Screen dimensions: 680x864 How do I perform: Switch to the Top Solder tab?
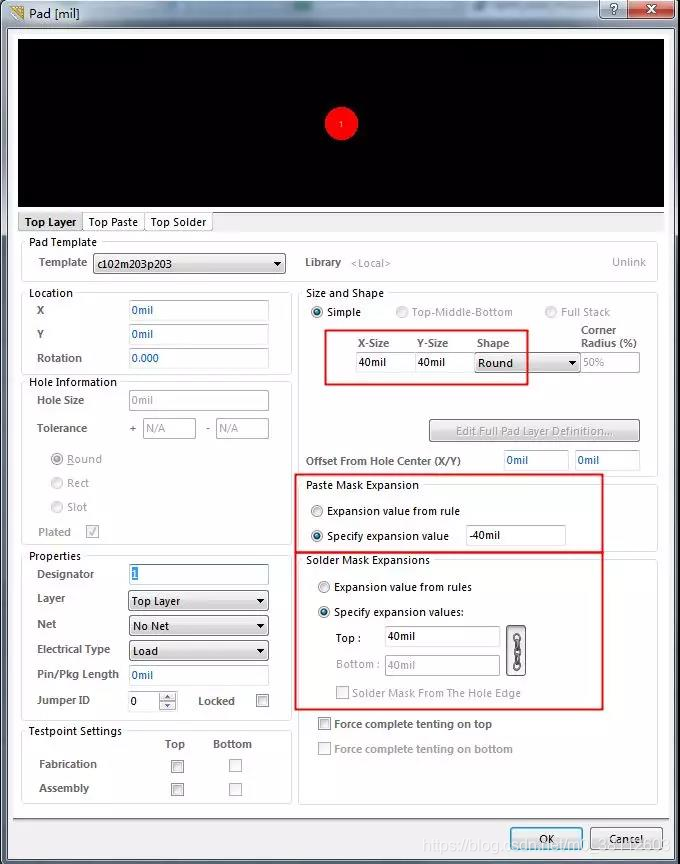click(x=178, y=222)
